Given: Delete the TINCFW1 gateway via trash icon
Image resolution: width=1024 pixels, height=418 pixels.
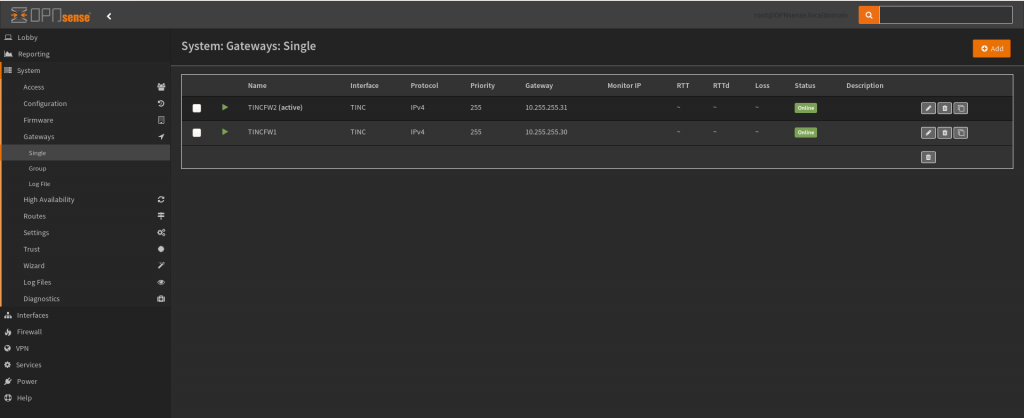Looking at the screenshot, I should click(944, 132).
